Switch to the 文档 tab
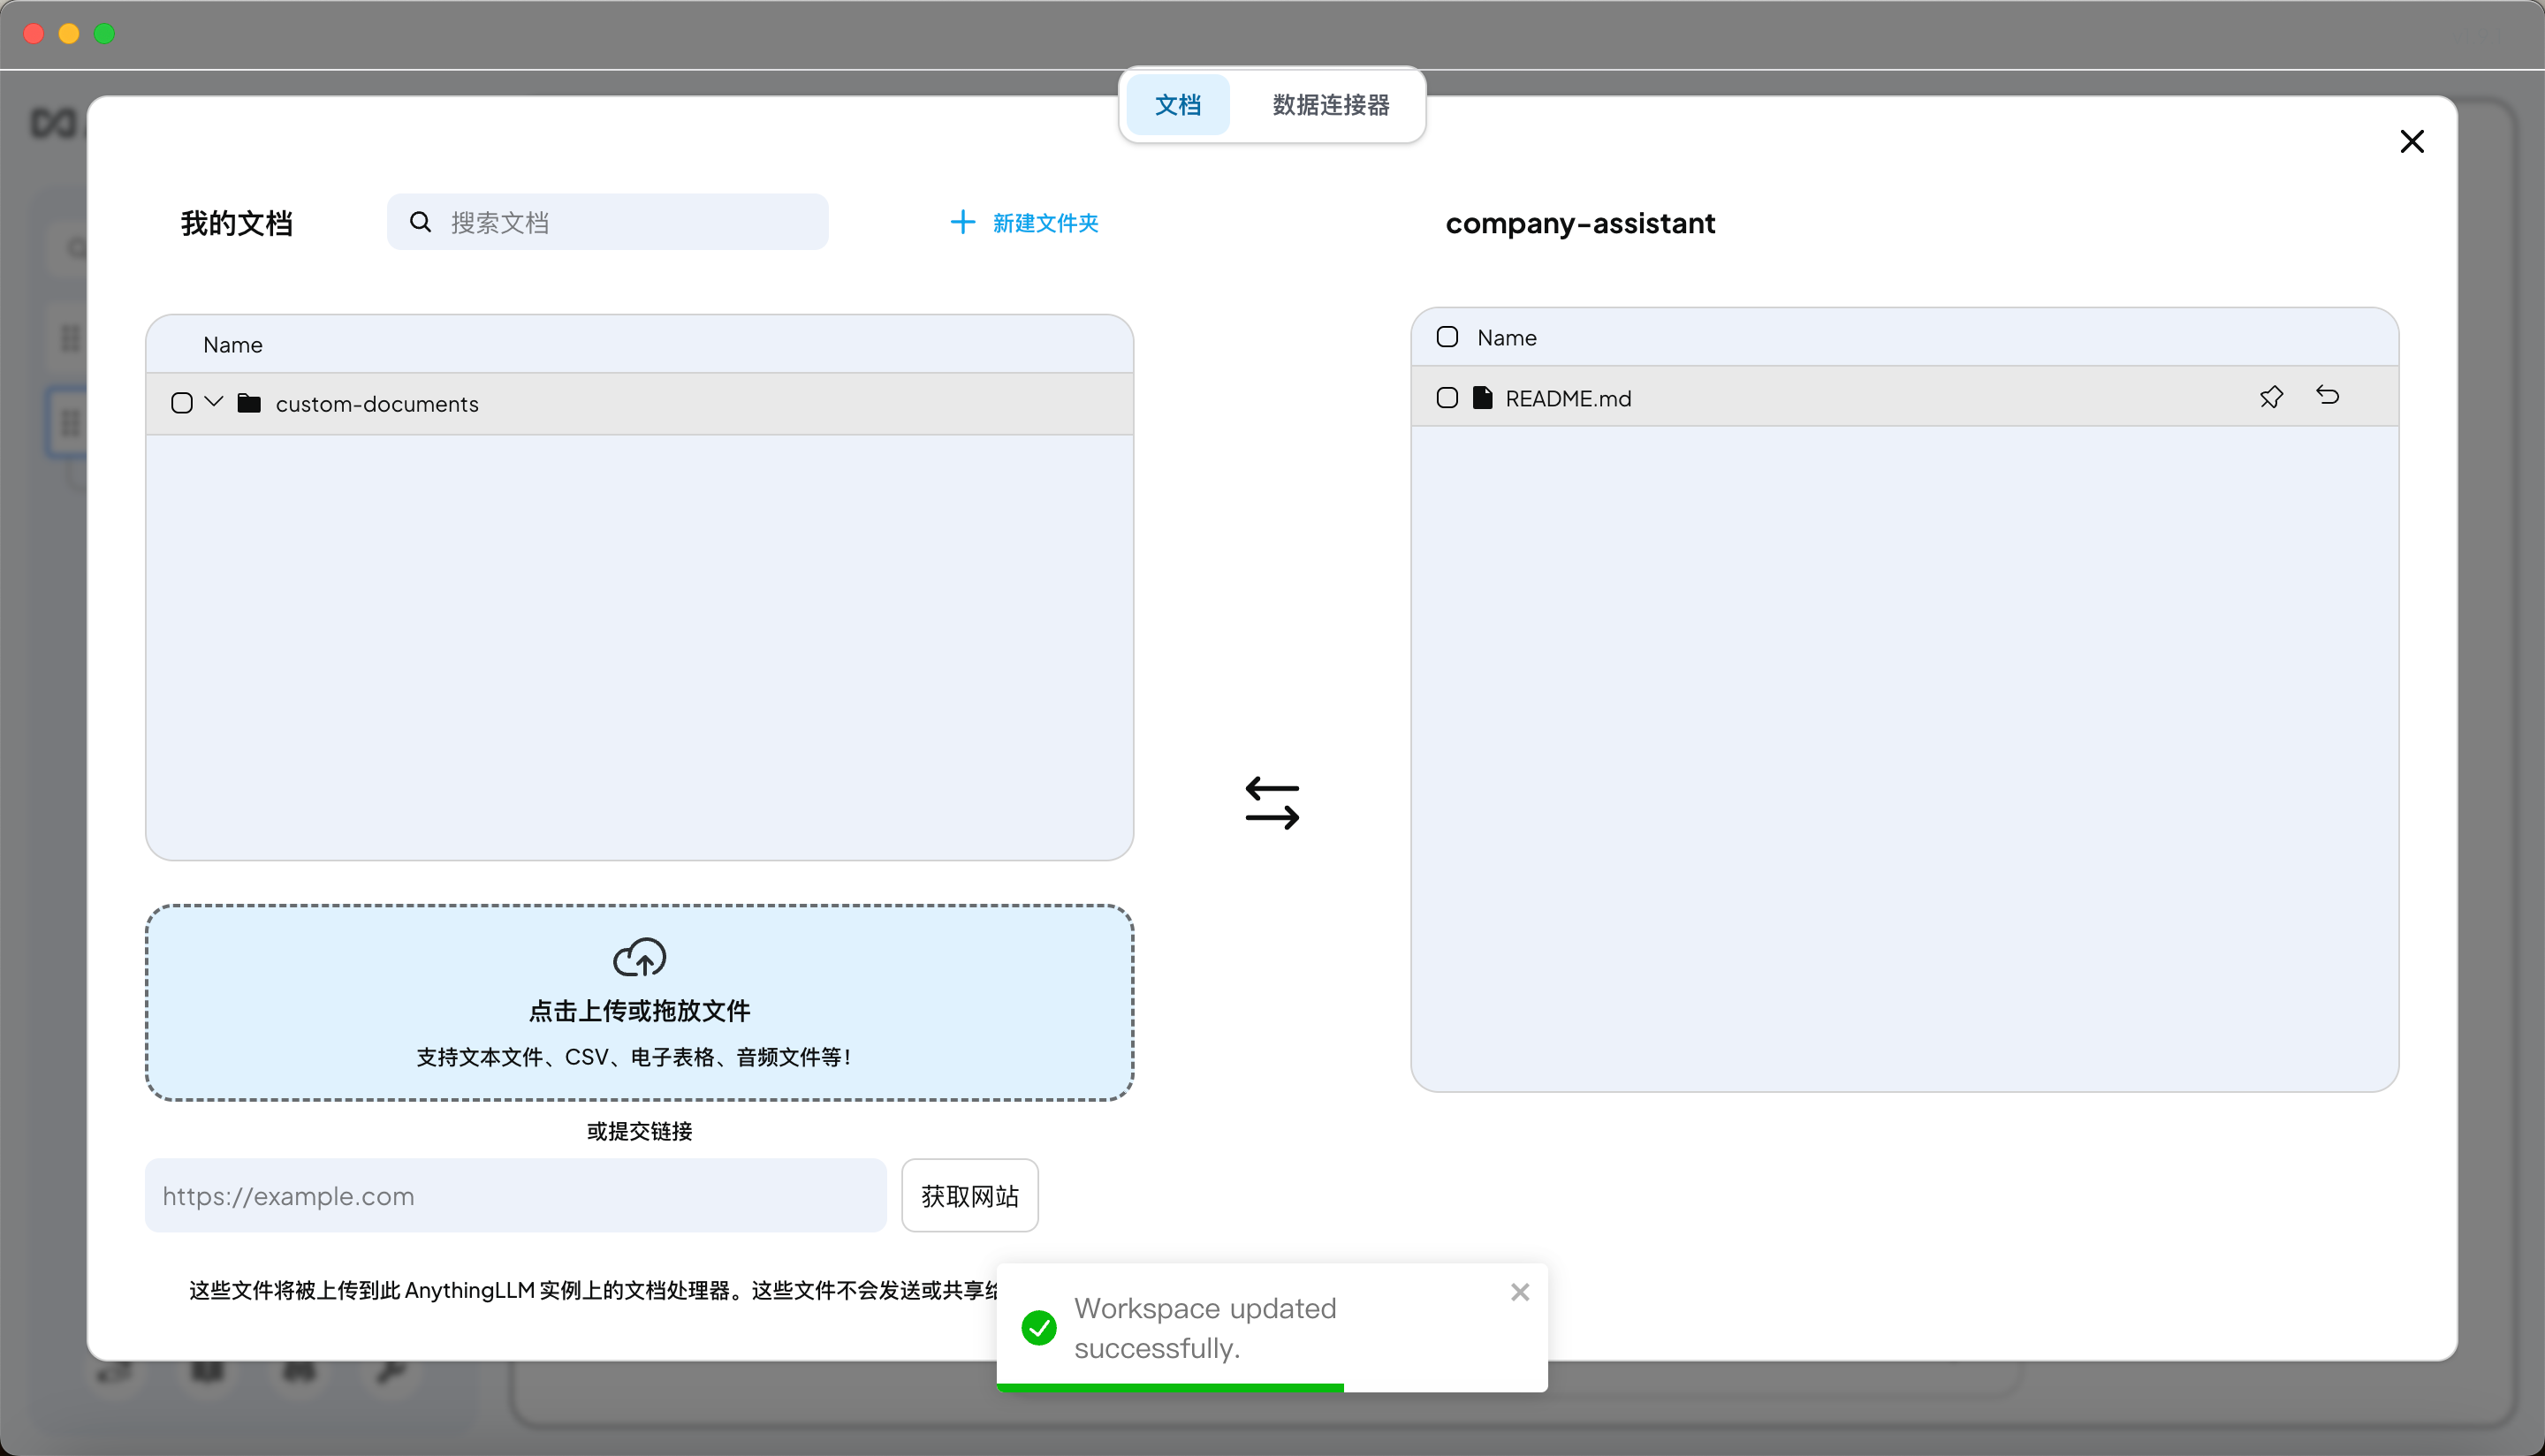 (x=1177, y=105)
